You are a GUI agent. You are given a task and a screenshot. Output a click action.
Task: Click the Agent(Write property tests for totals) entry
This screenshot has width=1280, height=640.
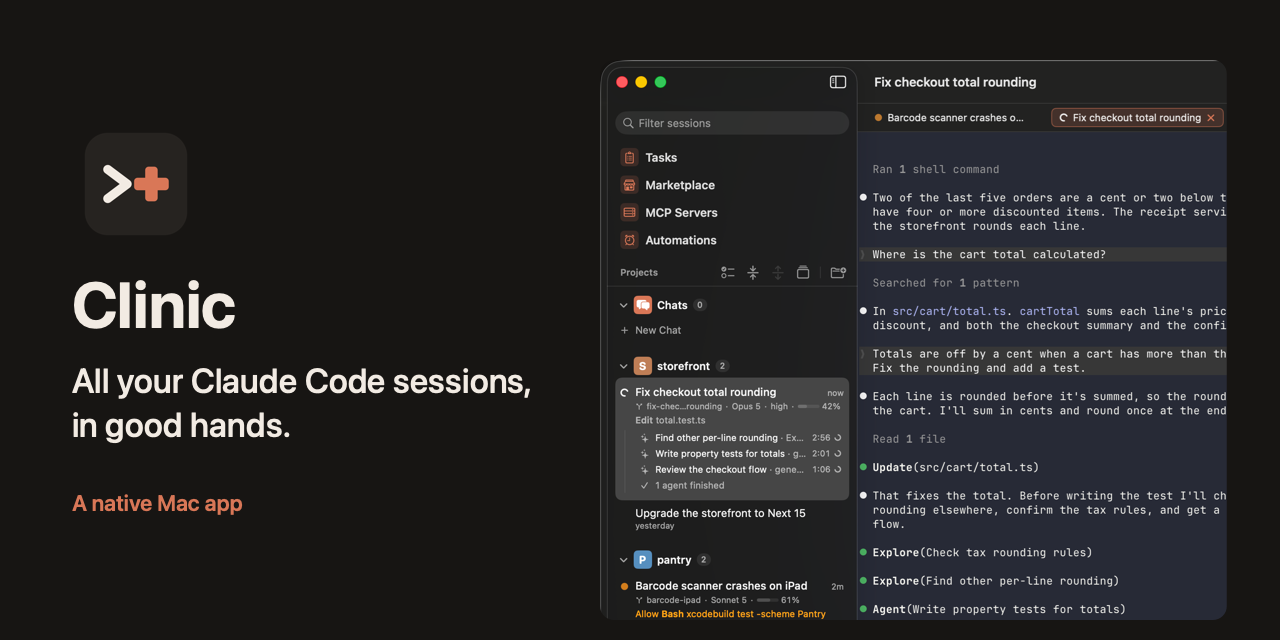coord(999,609)
